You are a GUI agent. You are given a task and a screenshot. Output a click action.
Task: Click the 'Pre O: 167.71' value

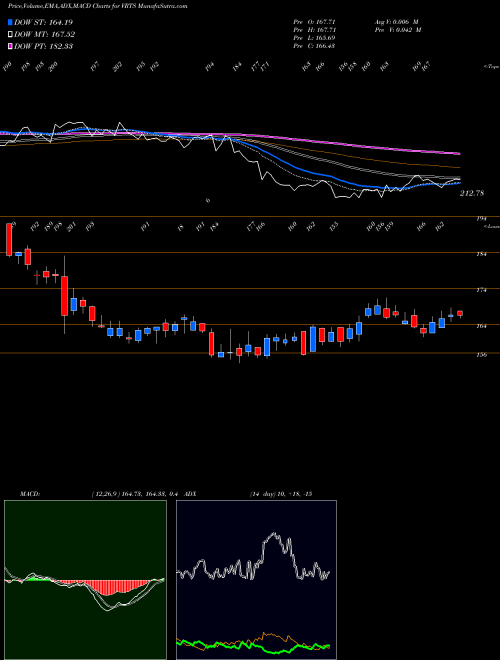tap(314, 21)
